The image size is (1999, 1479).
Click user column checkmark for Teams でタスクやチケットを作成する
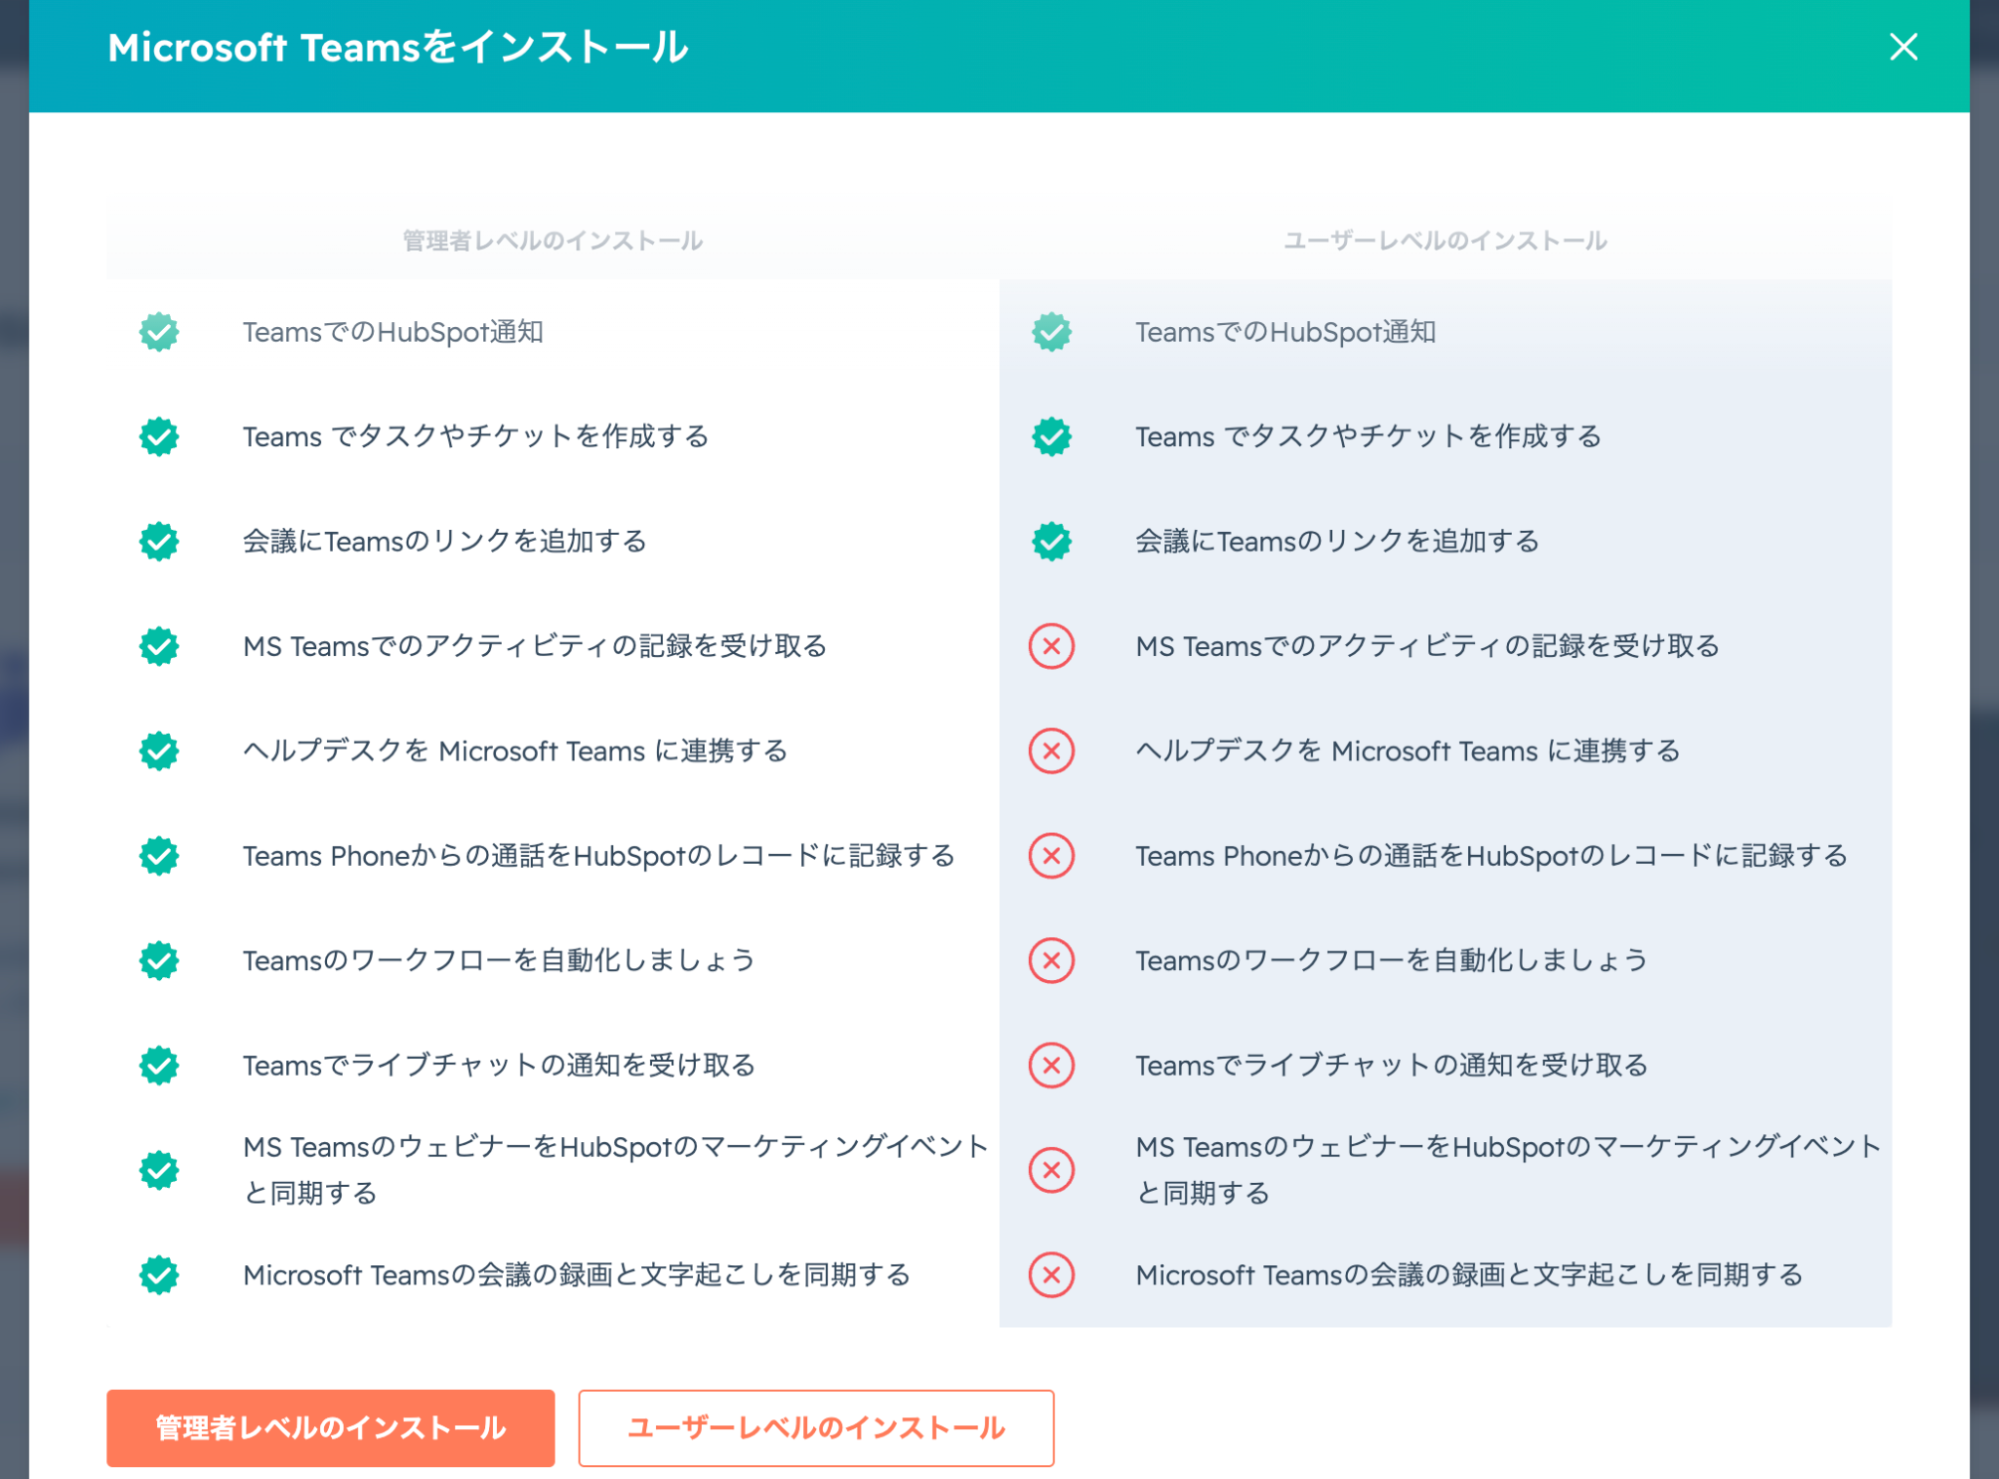tap(1052, 437)
